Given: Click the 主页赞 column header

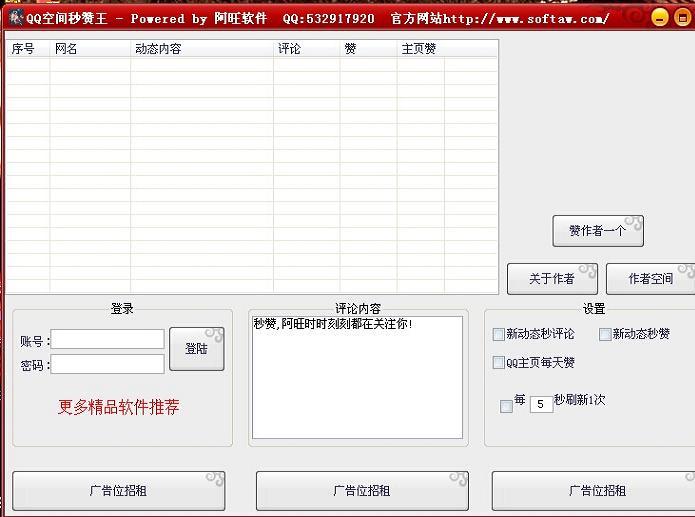Looking at the screenshot, I should (x=421, y=48).
